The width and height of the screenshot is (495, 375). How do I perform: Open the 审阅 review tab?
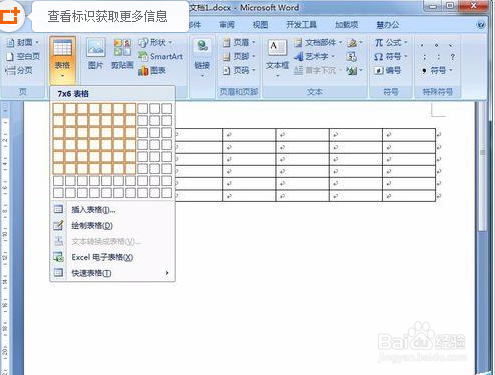tap(227, 25)
